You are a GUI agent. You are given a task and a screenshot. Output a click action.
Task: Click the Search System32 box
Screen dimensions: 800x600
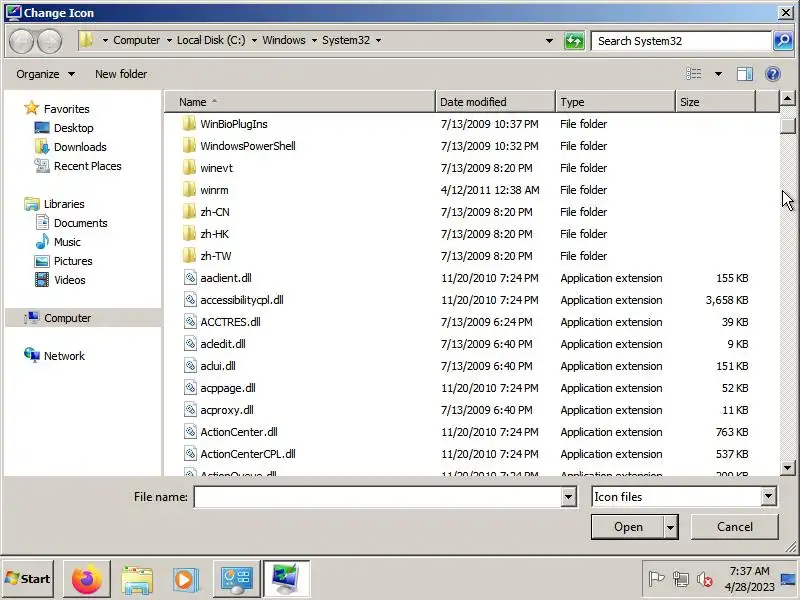pyautogui.click(x=681, y=41)
